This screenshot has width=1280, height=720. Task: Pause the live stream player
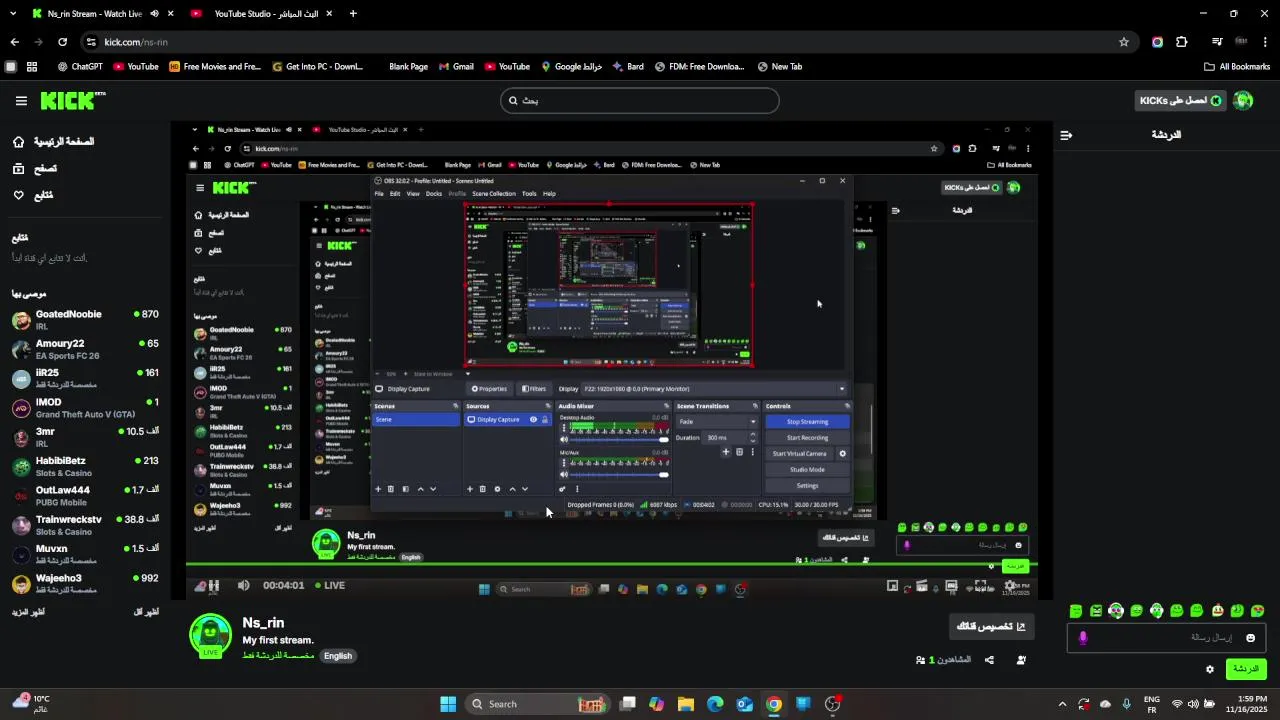(x=213, y=586)
